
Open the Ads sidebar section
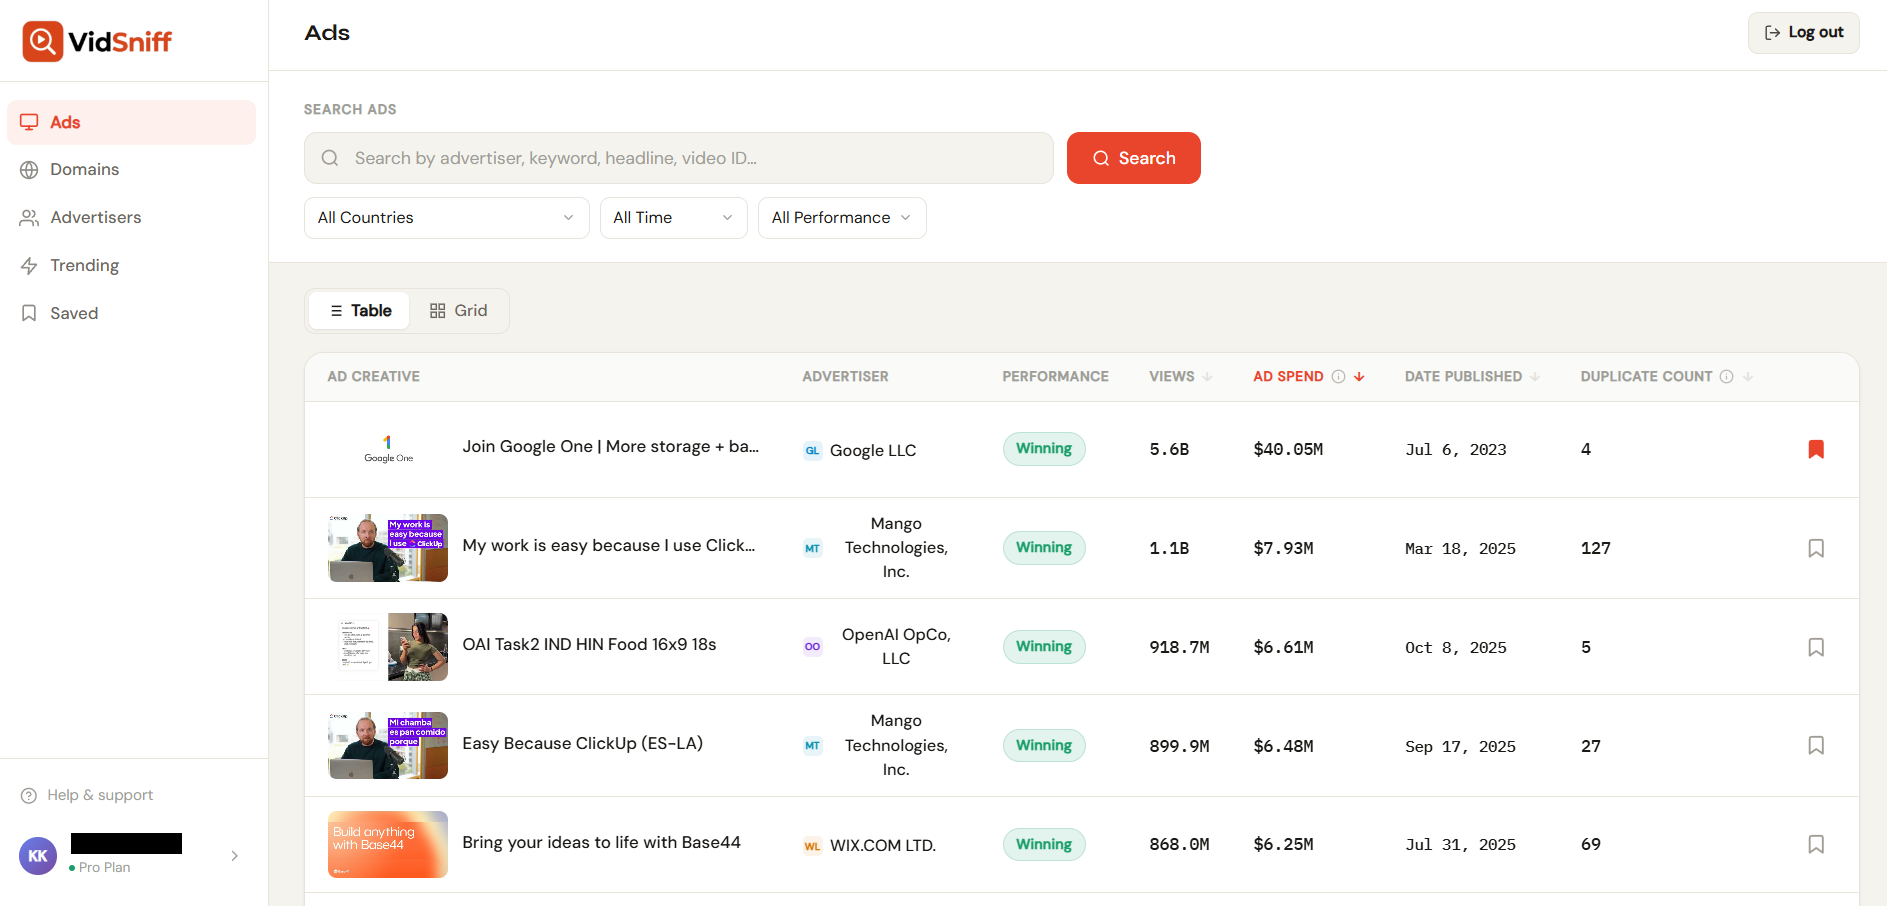131,122
